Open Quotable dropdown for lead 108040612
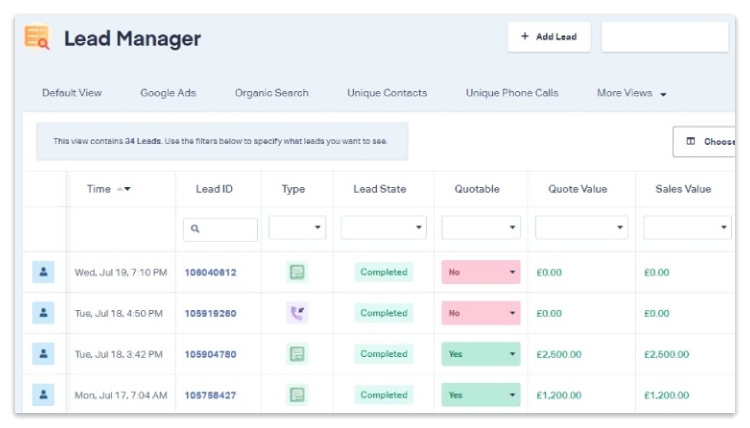The width and height of the screenshot is (750, 428). [x=480, y=272]
